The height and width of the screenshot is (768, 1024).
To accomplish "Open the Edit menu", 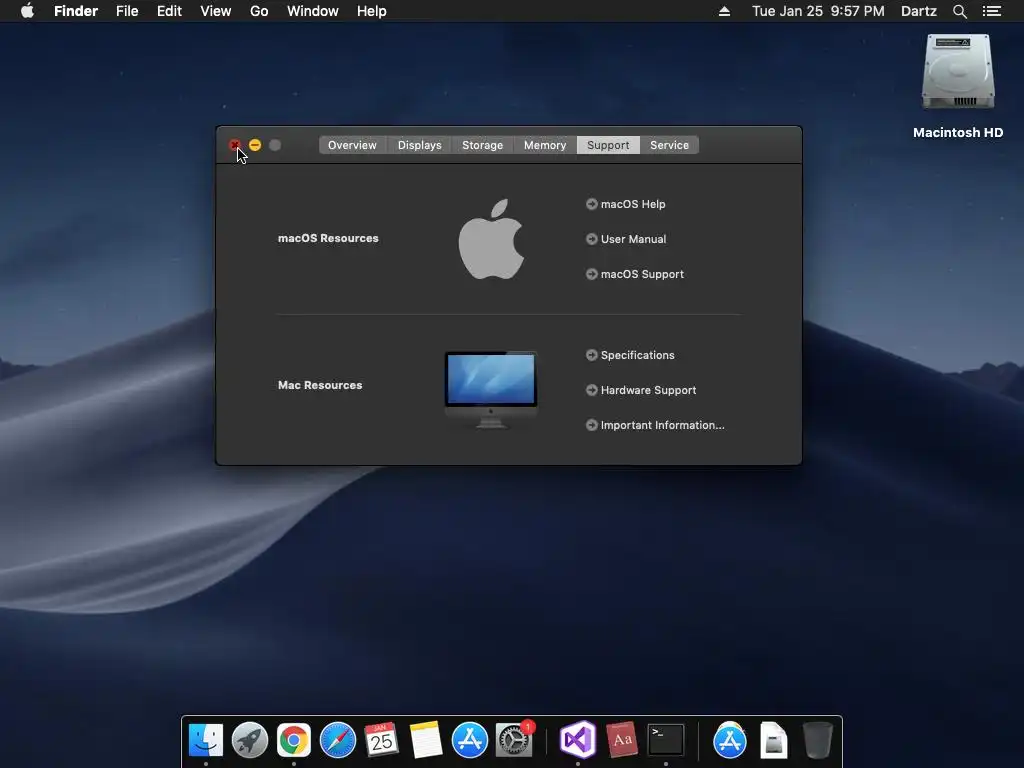I will click(x=169, y=11).
